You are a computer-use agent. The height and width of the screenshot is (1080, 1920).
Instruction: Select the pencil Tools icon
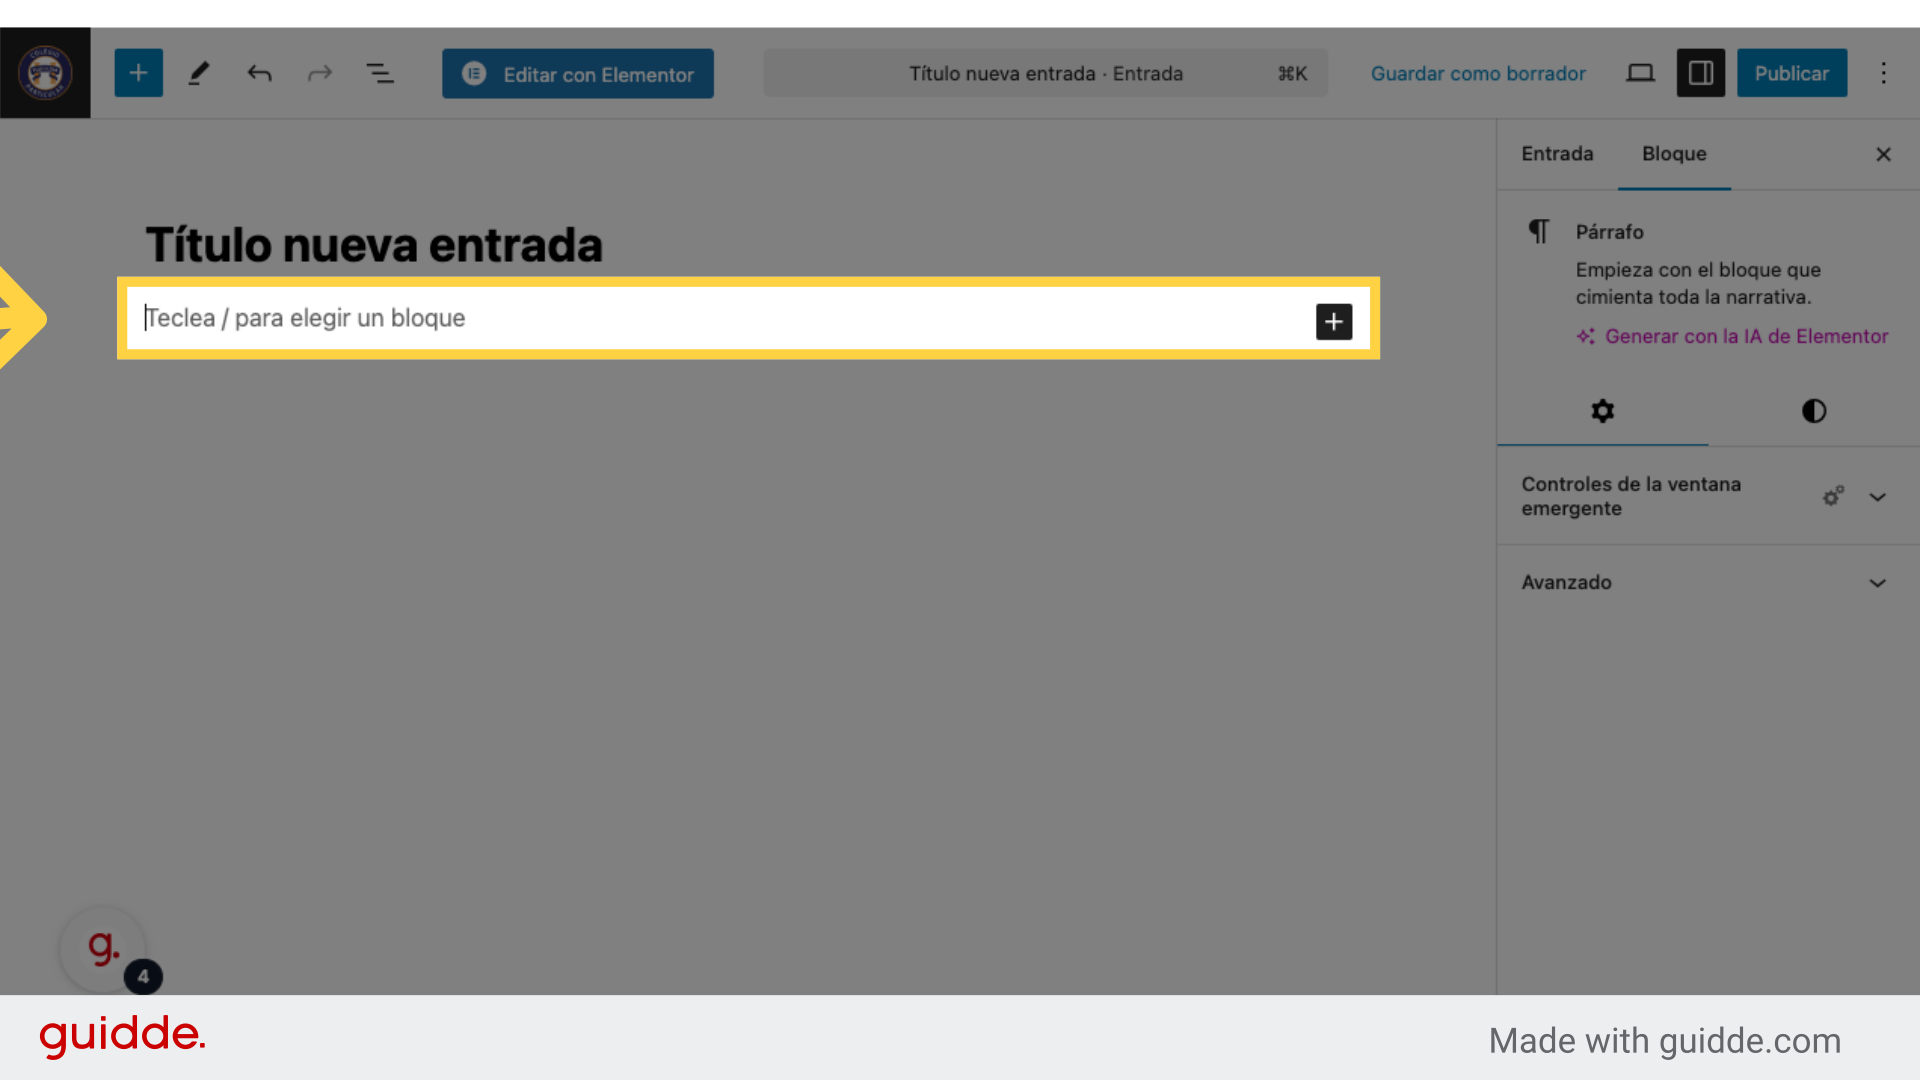click(199, 73)
